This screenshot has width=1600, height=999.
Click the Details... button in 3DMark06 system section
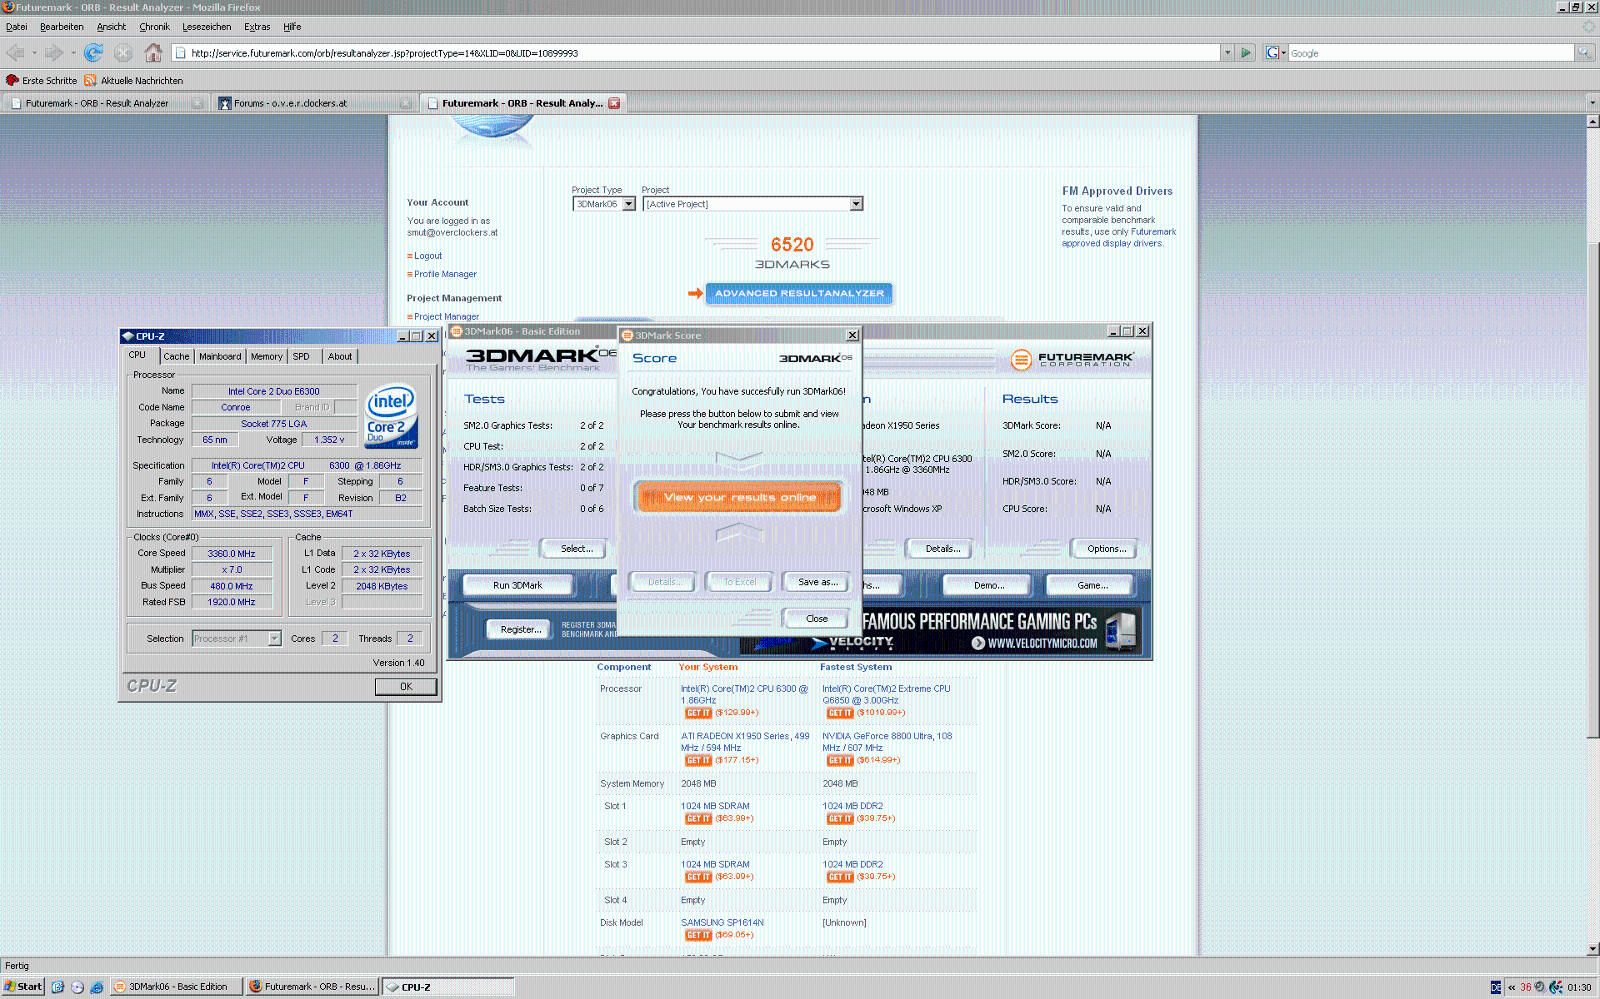coord(942,548)
